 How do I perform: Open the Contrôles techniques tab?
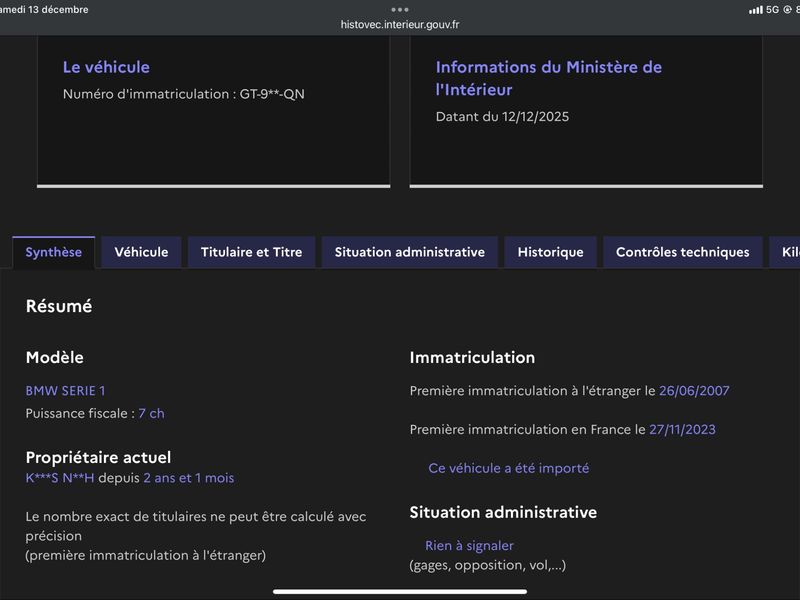coord(682,252)
